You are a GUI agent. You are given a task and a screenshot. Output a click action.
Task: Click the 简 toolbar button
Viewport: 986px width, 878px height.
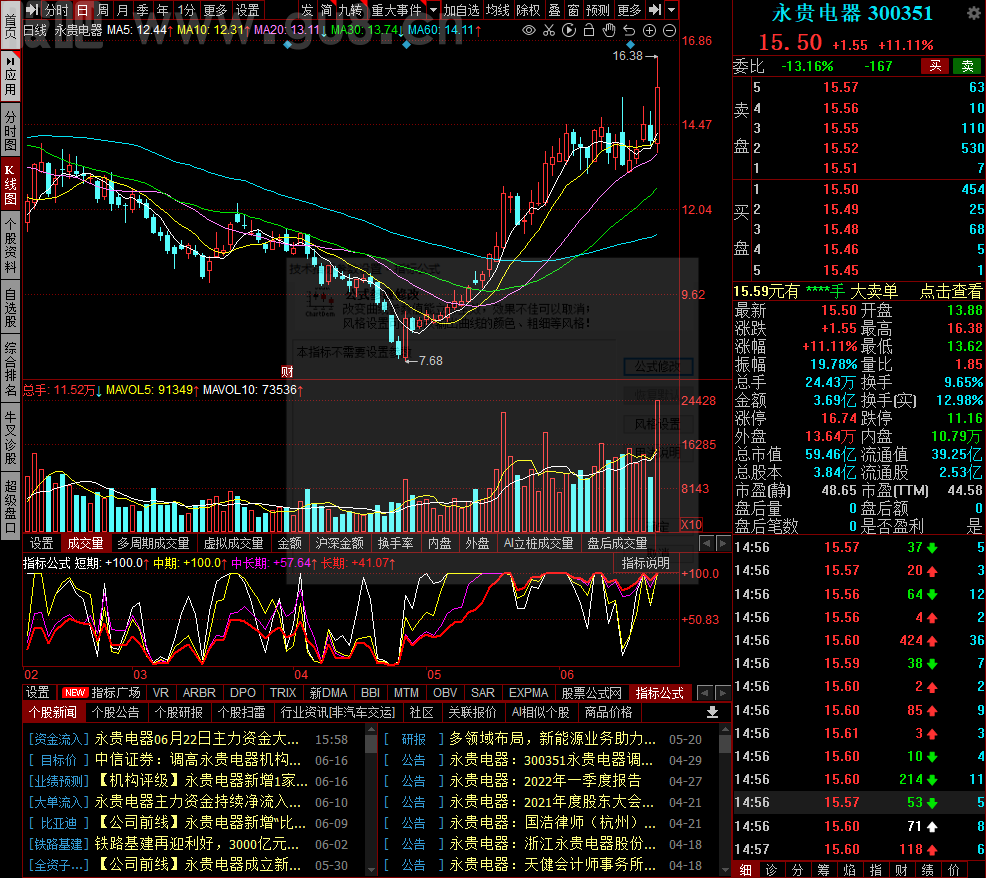point(326,10)
